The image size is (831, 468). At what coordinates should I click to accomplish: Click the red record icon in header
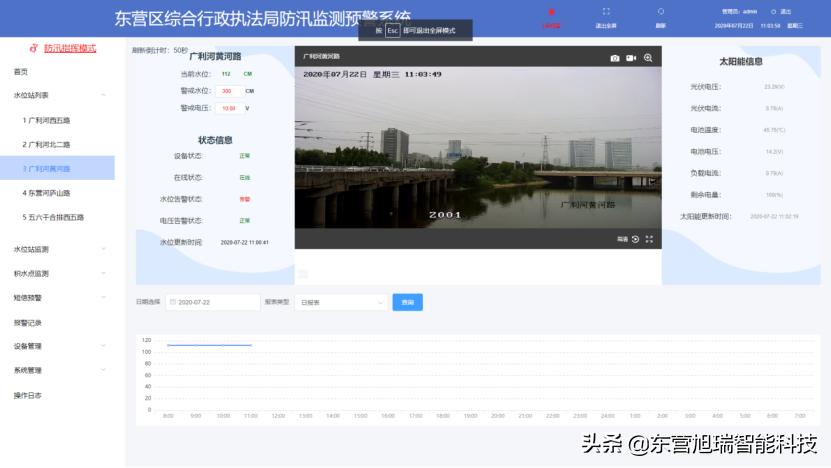tap(551, 12)
